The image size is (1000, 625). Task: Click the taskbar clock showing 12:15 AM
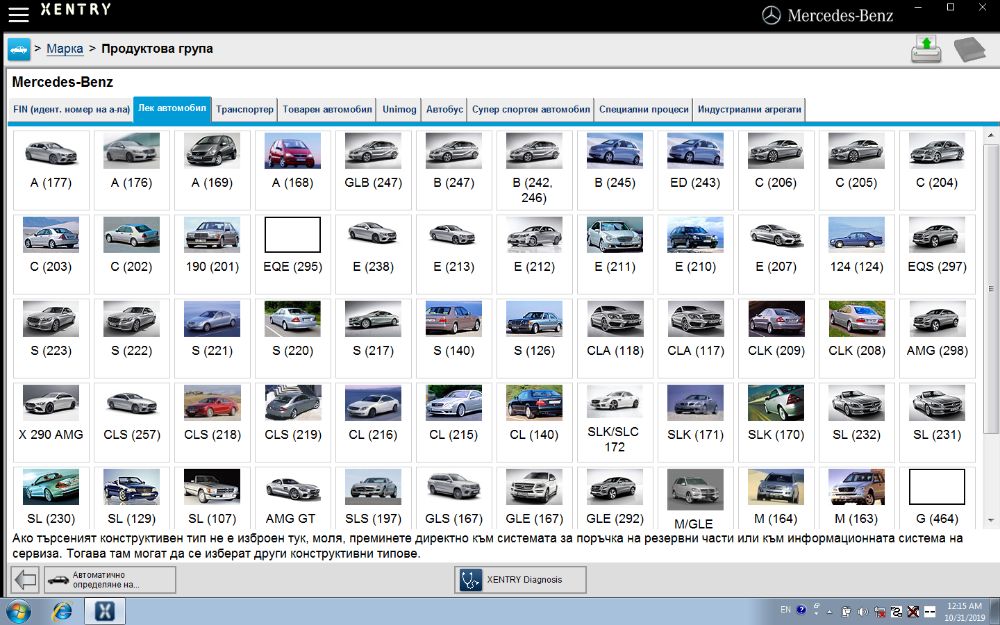click(964, 612)
